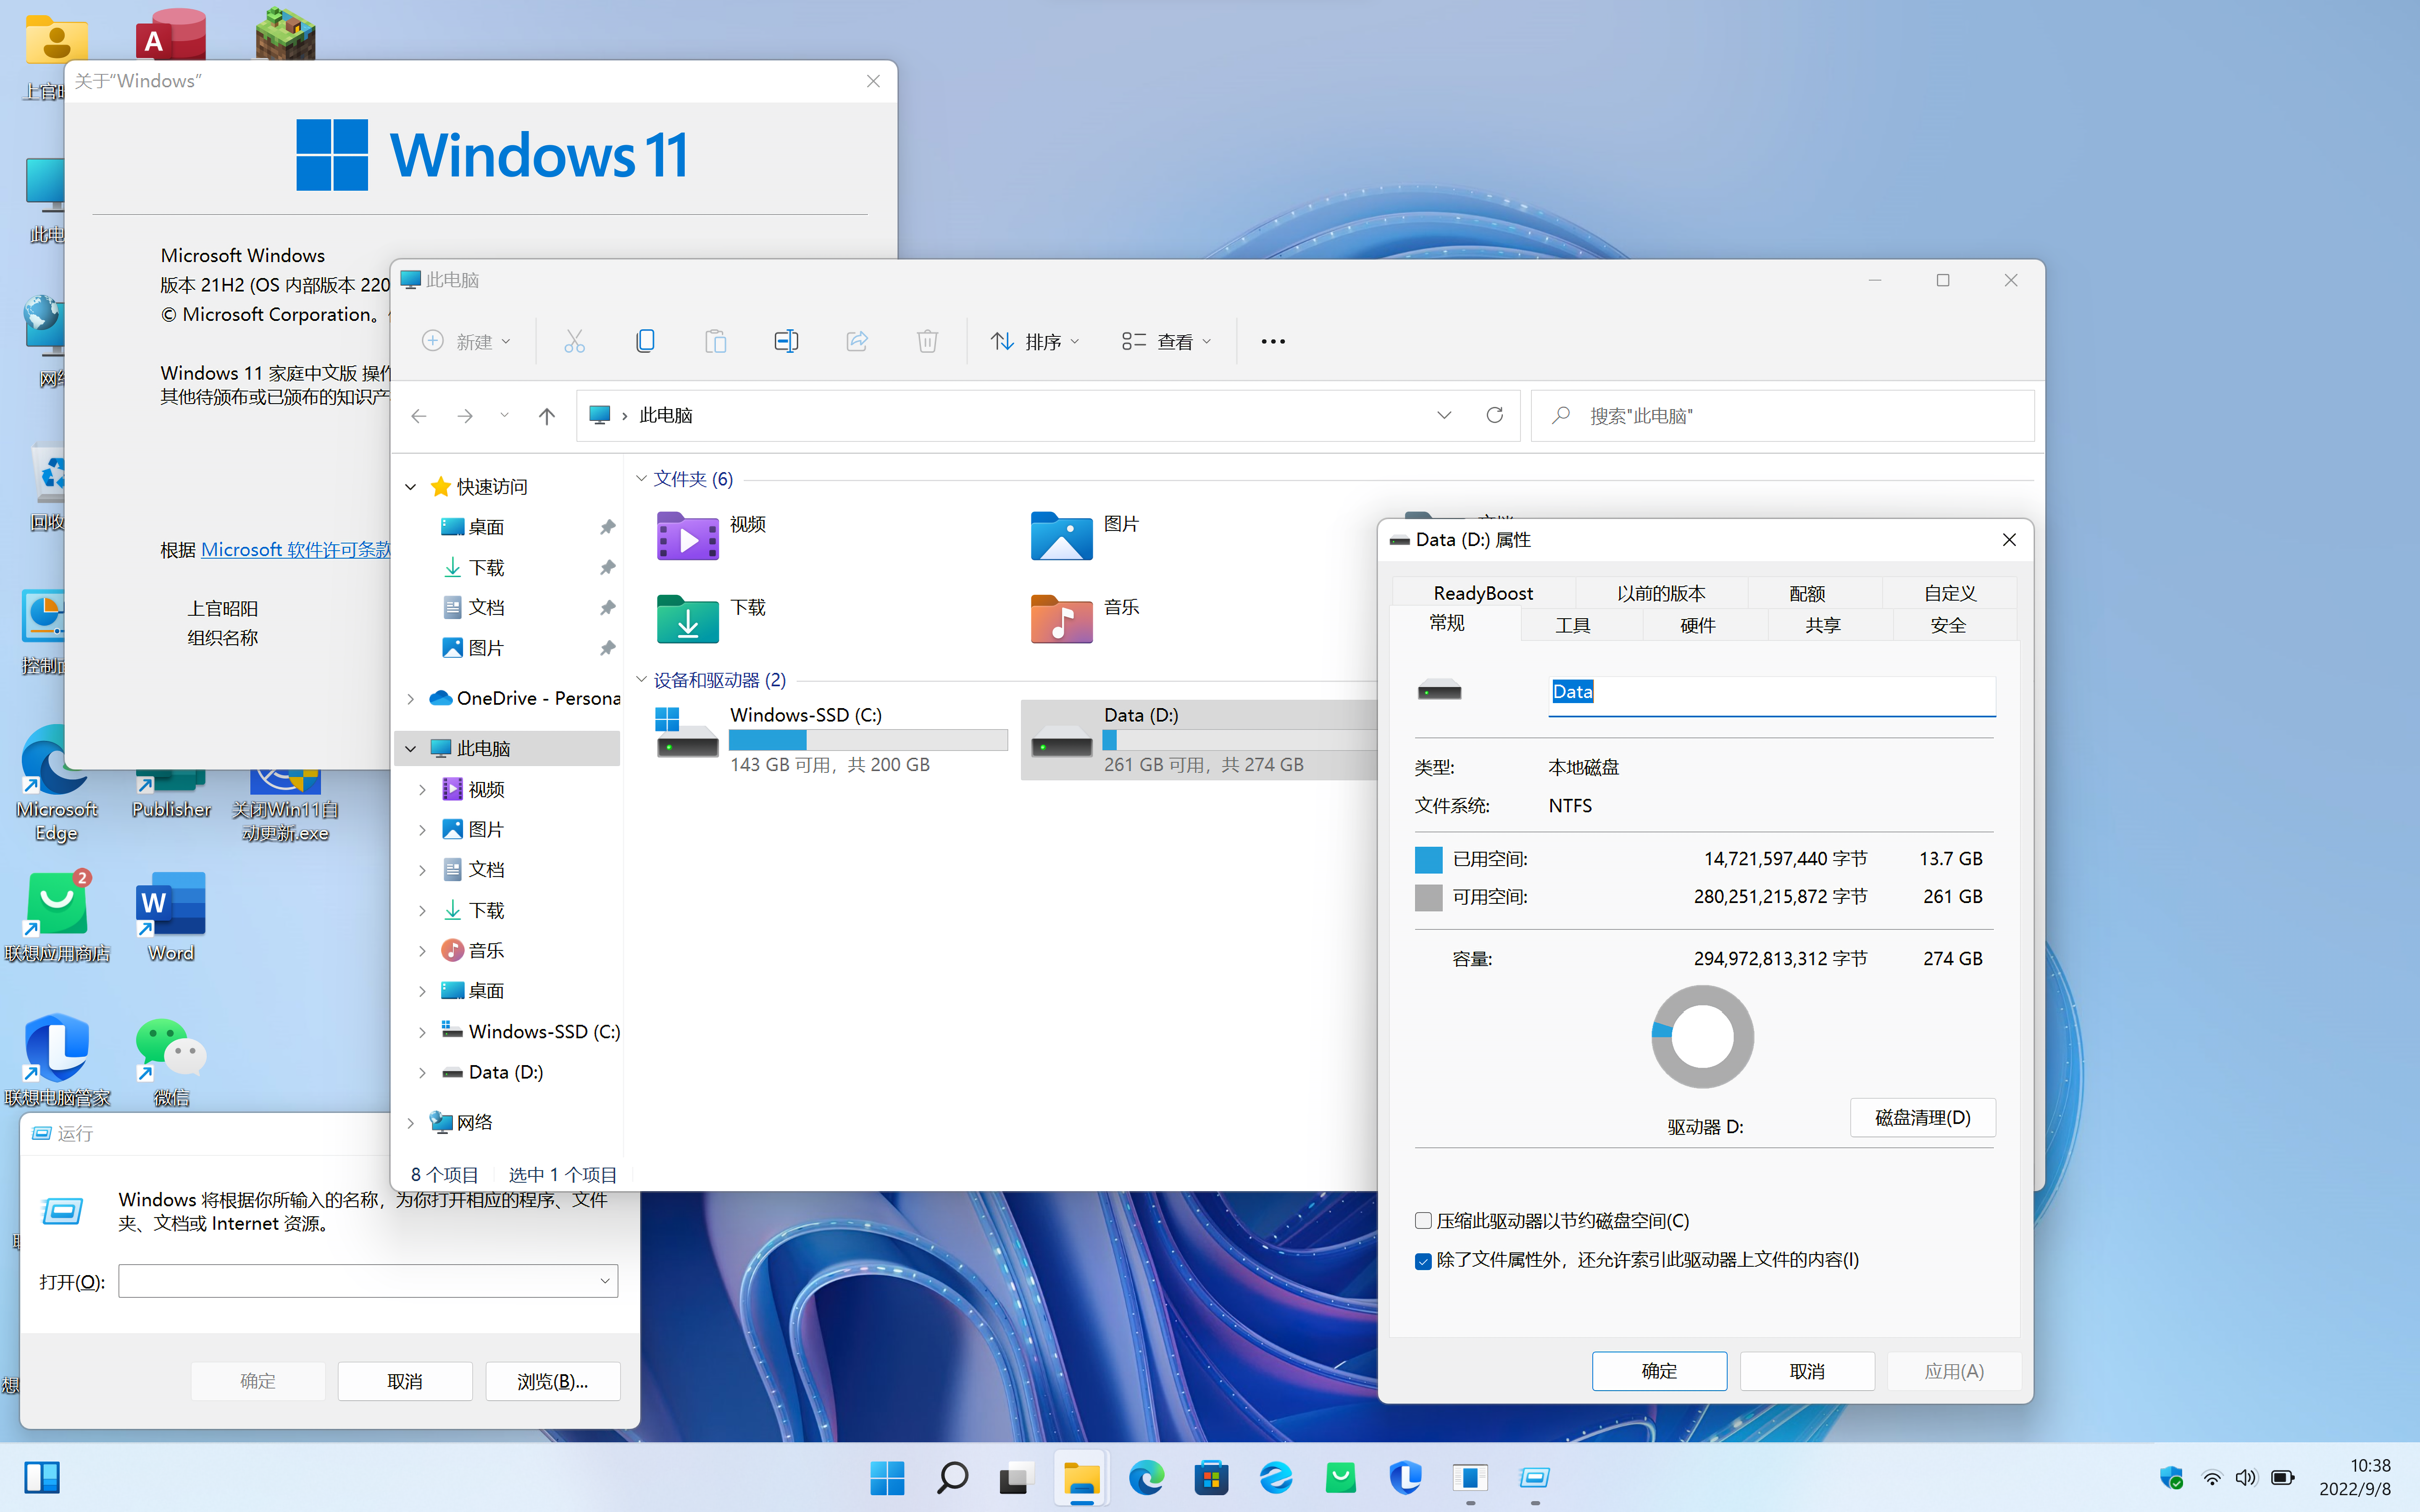Collapse the 设备和驱动器 group
The height and width of the screenshot is (1512, 2420).
point(641,679)
